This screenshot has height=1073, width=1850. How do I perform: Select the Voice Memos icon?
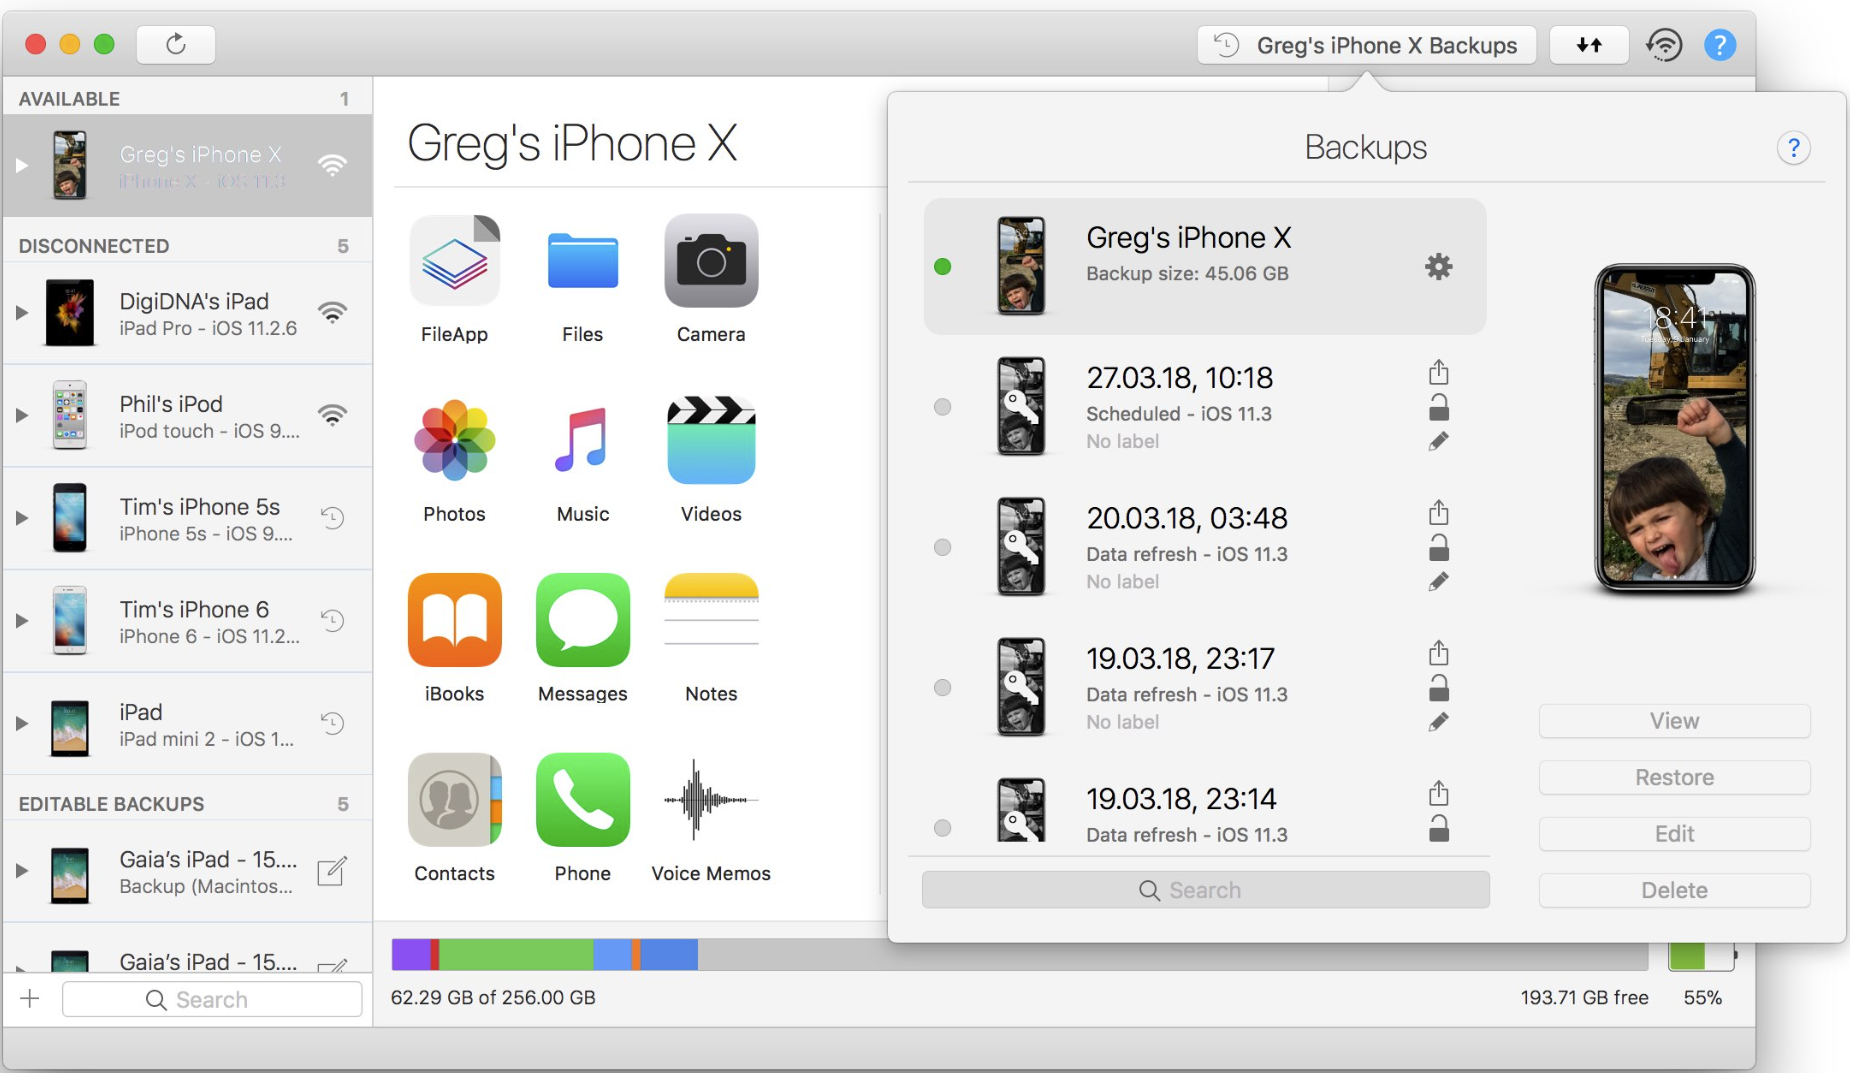tap(710, 800)
